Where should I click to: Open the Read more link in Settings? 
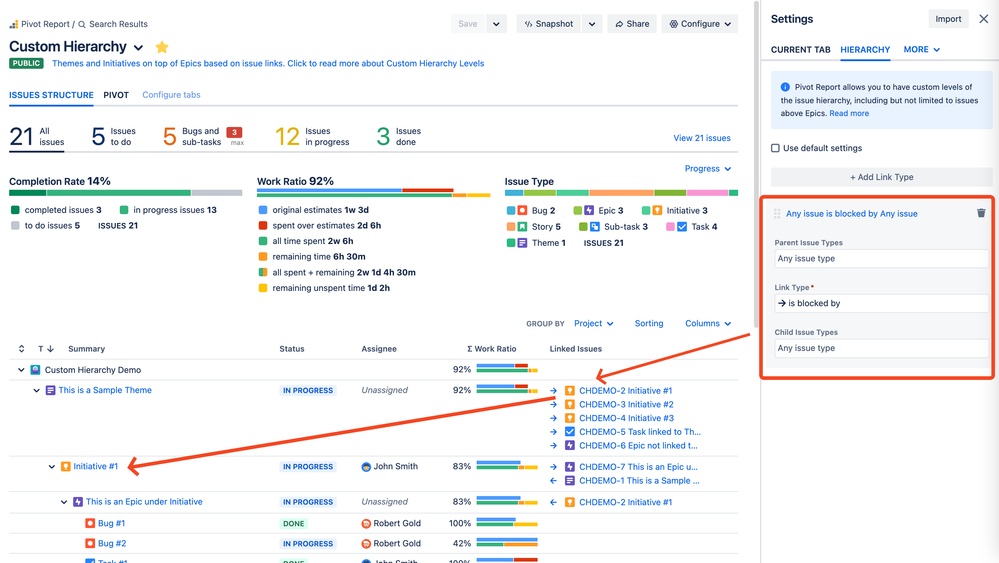coord(849,113)
